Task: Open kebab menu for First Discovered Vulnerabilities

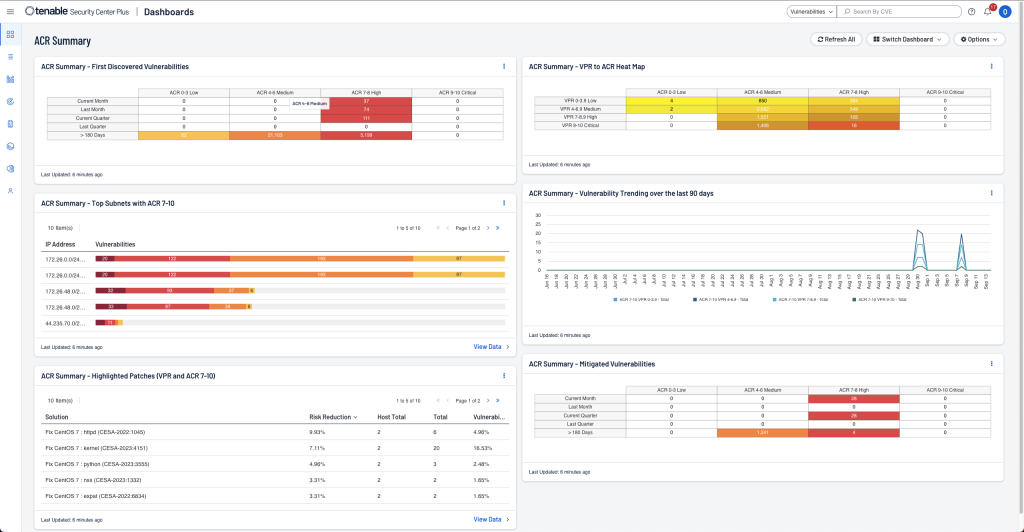Action: [x=503, y=67]
